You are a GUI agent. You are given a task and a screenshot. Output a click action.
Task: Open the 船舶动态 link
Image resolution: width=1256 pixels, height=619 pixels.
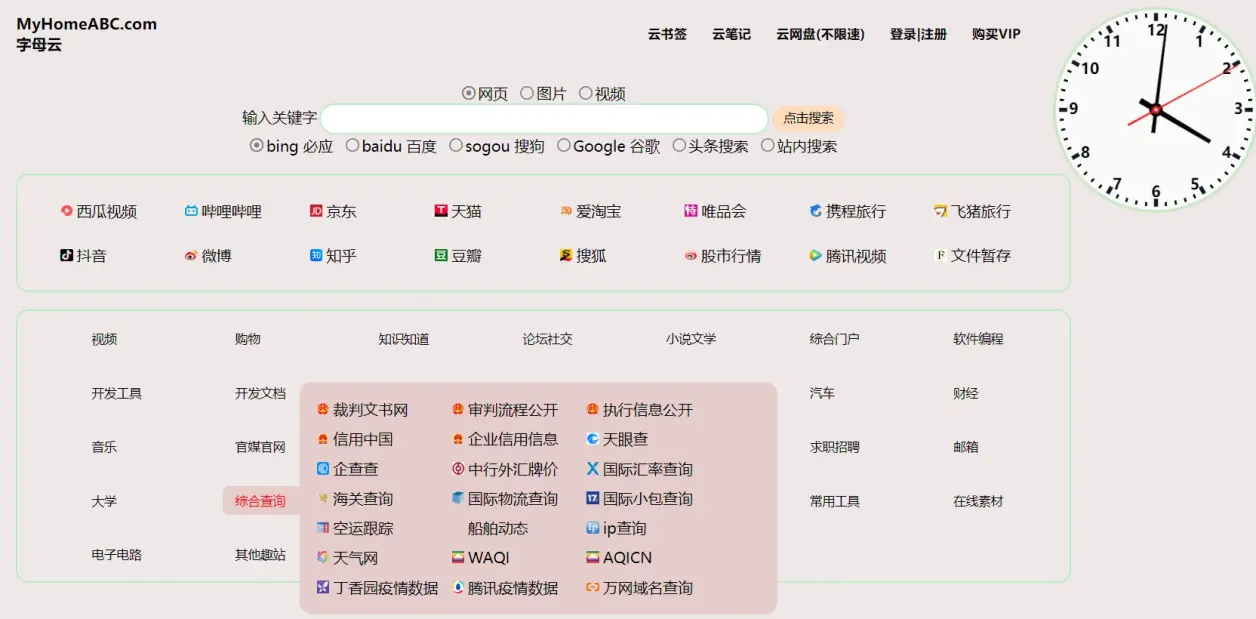(x=498, y=528)
